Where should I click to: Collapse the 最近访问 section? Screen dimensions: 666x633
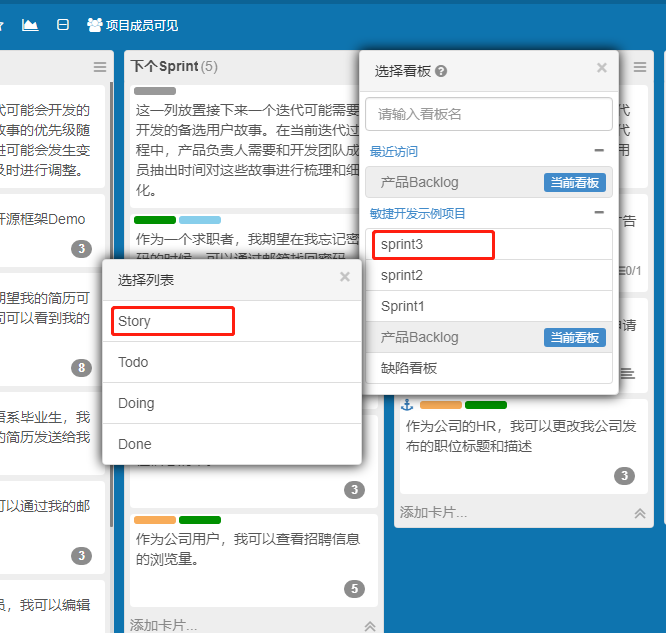tap(599, 151)
